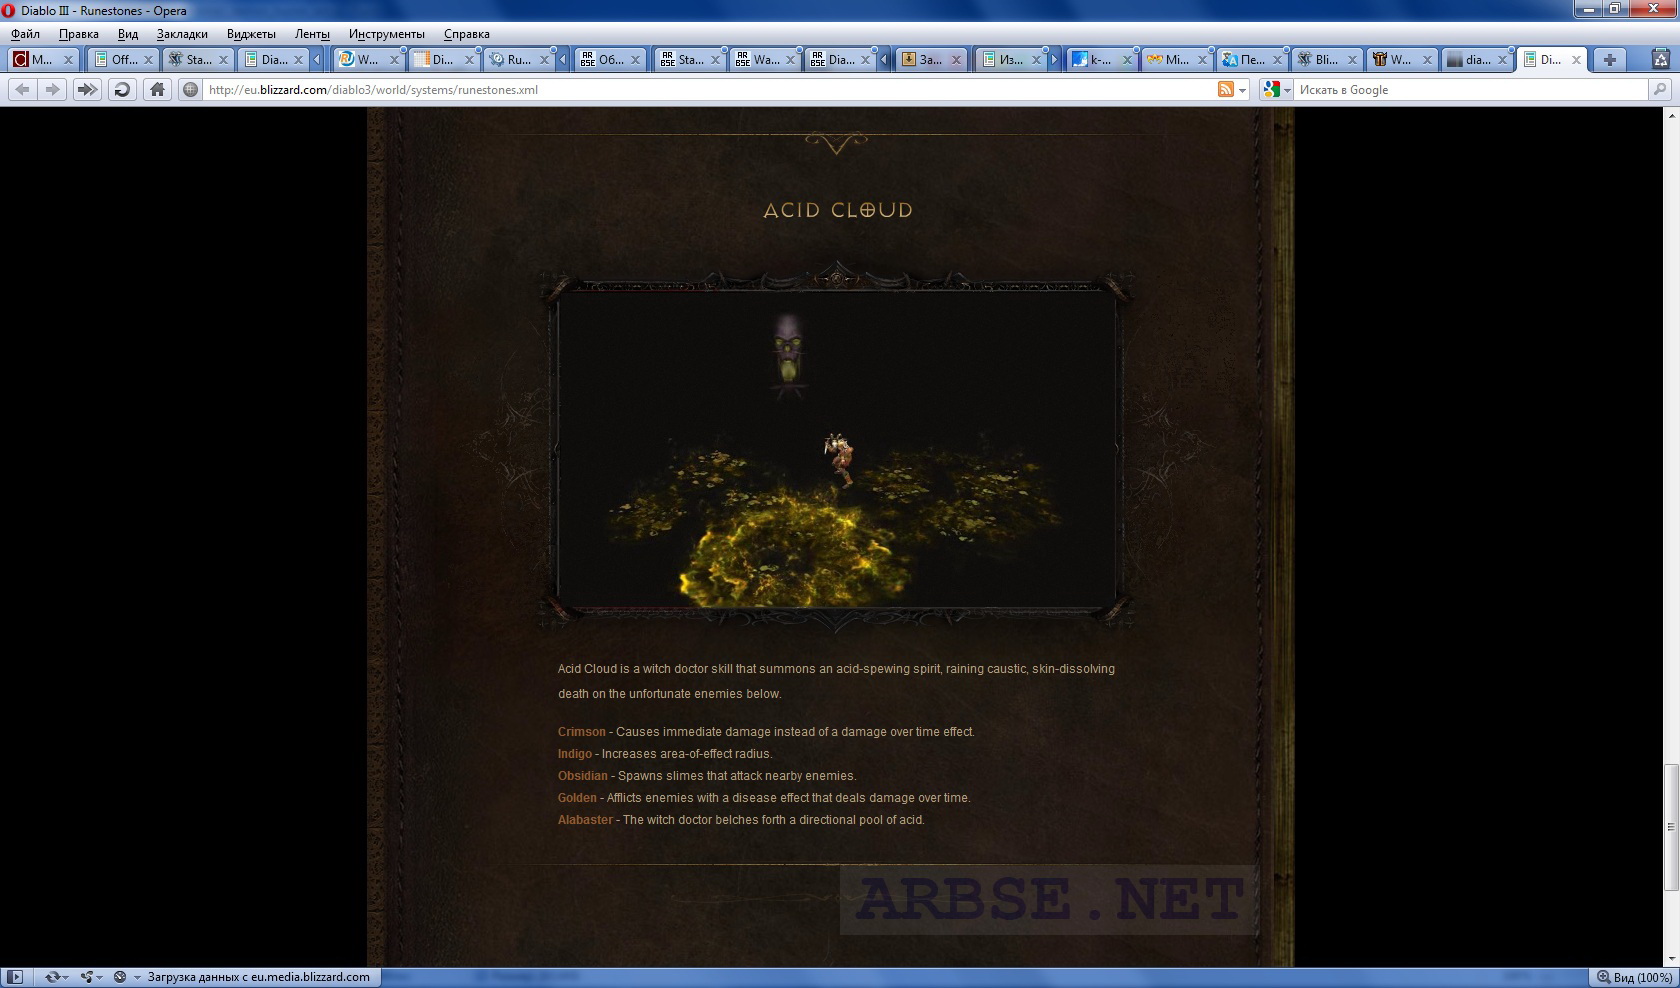
Task: Click the Golden runestone label
Action: (x=577, y=798)
